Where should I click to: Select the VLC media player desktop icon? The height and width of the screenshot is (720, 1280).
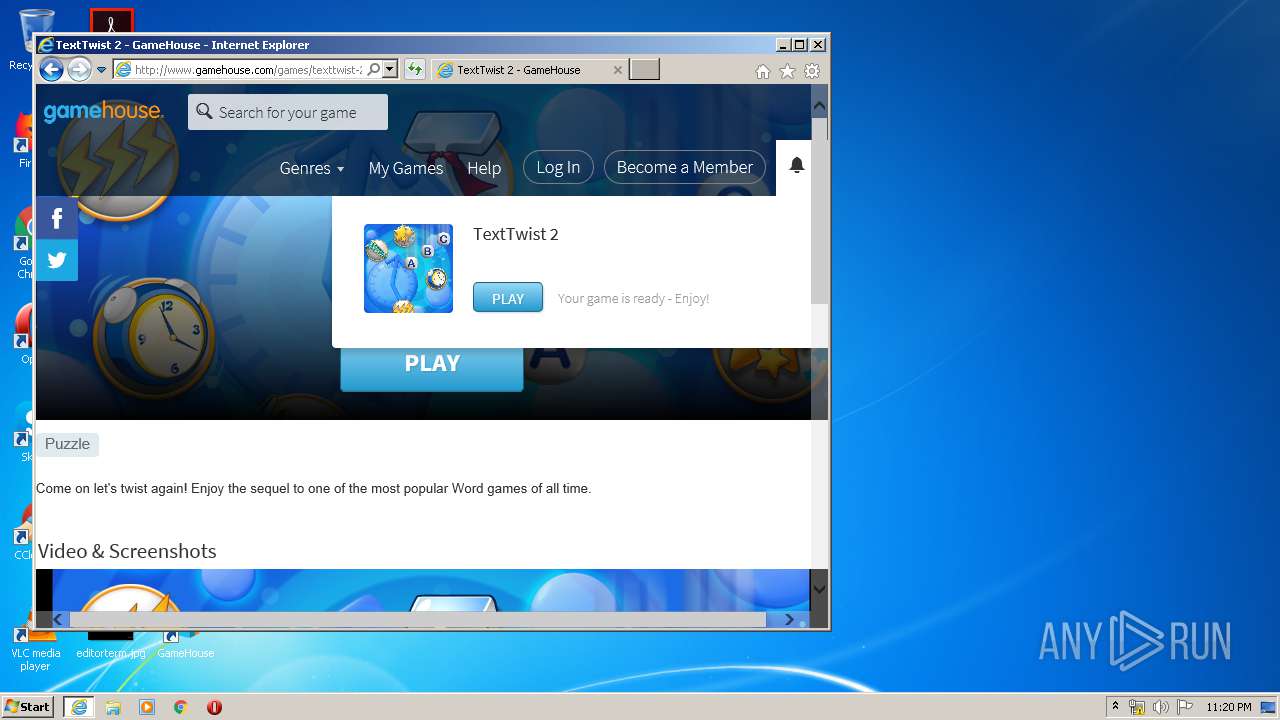click(35, 650)
